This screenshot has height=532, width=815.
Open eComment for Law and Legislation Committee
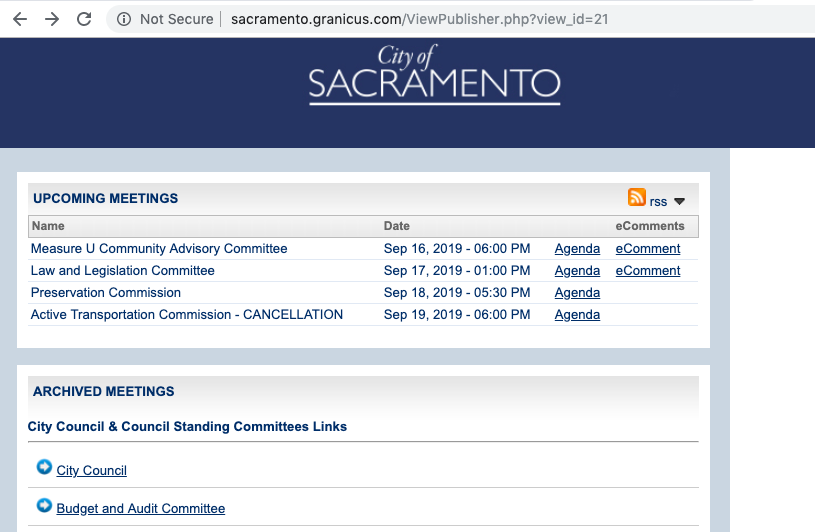[x=648, y=271]
